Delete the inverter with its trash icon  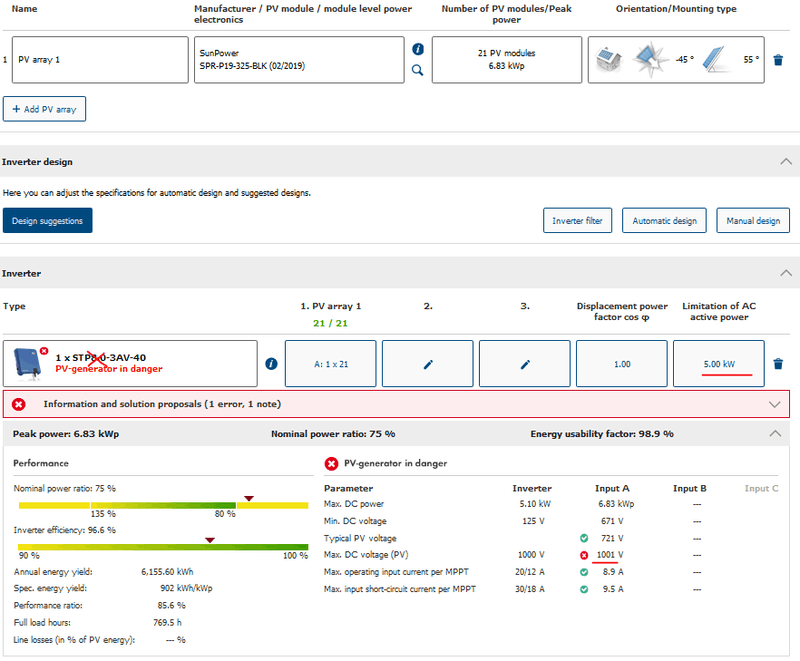(x=779, y=365)
